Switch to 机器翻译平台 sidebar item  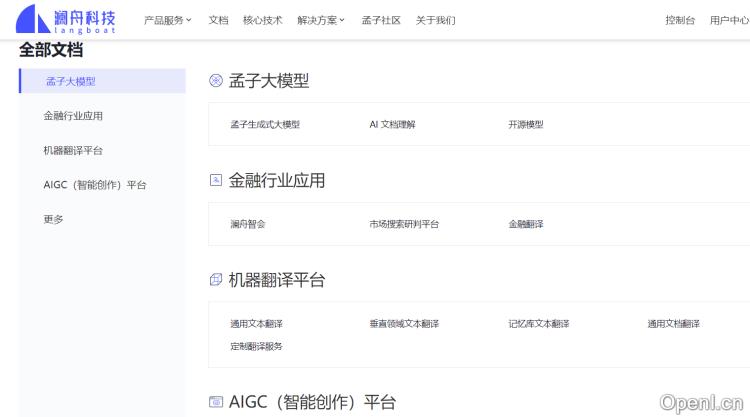(73, 150)
